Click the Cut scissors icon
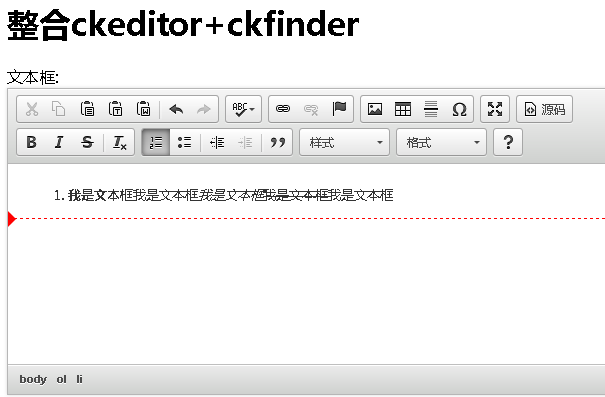 (x=32, y=109)
